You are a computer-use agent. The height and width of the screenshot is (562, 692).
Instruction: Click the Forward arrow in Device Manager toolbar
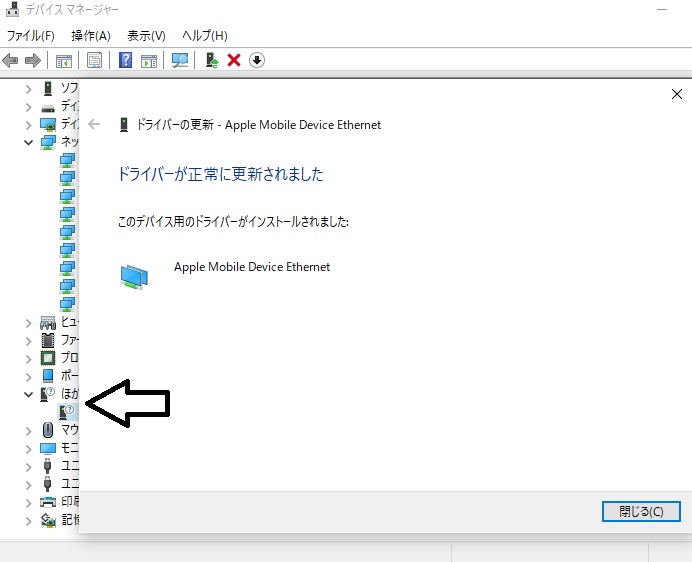(x=33, y=60)
